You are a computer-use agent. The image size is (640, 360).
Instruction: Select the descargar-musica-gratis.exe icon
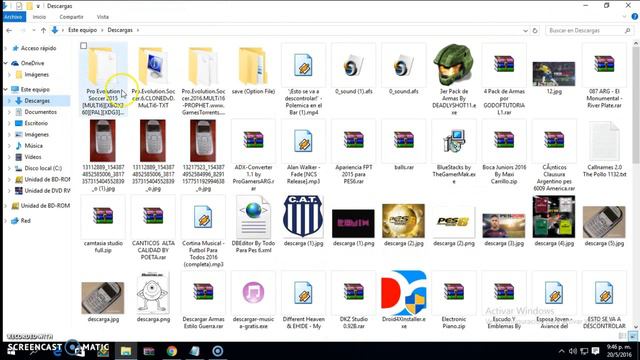(x=253, y=292)
